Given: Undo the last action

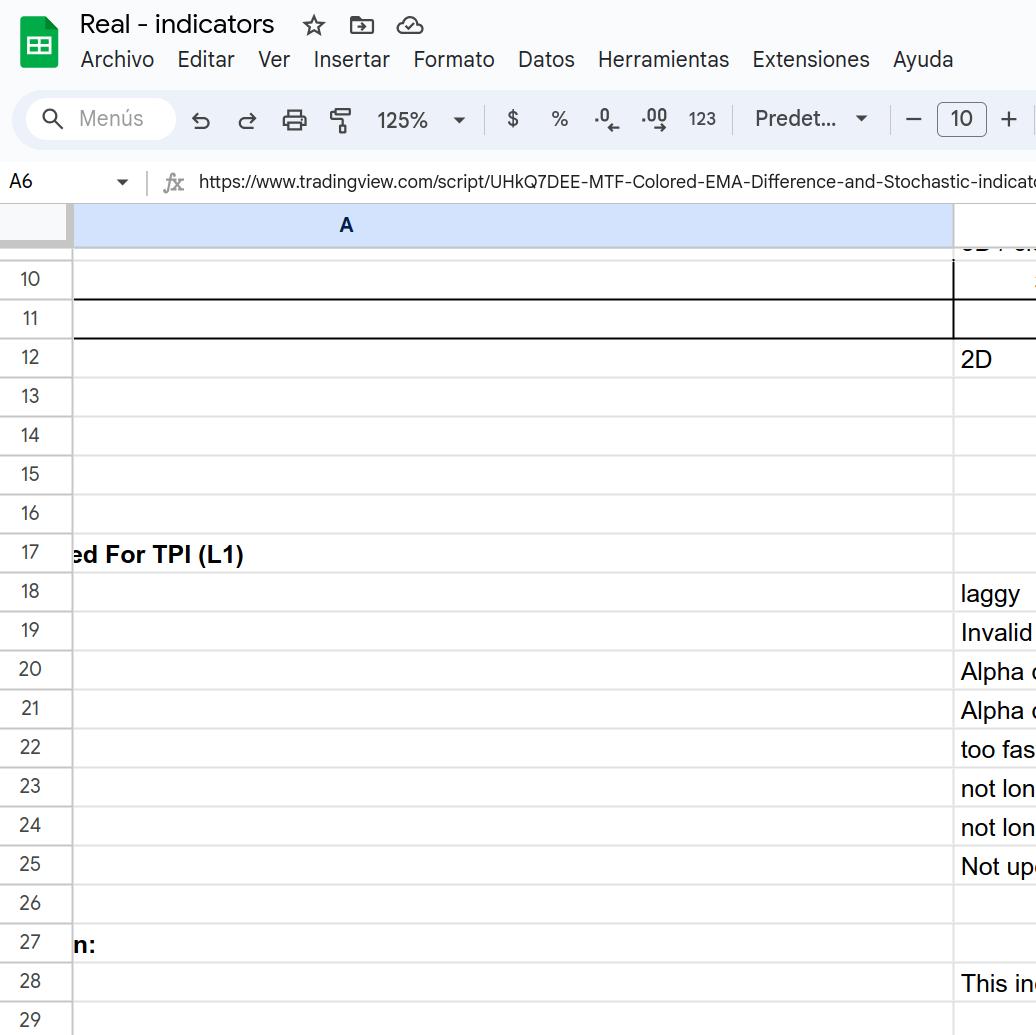Looking at the screenshot, I should point(201,120).
